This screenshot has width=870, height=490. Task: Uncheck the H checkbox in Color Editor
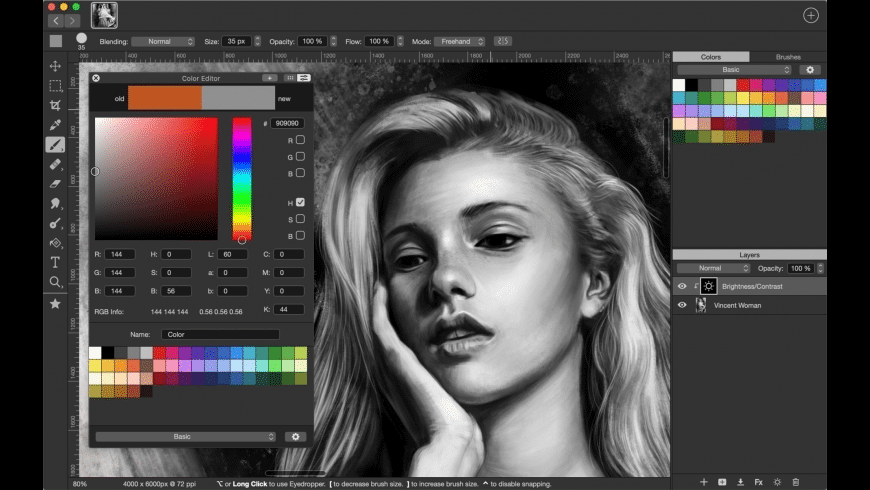click(x=300, y=202)
